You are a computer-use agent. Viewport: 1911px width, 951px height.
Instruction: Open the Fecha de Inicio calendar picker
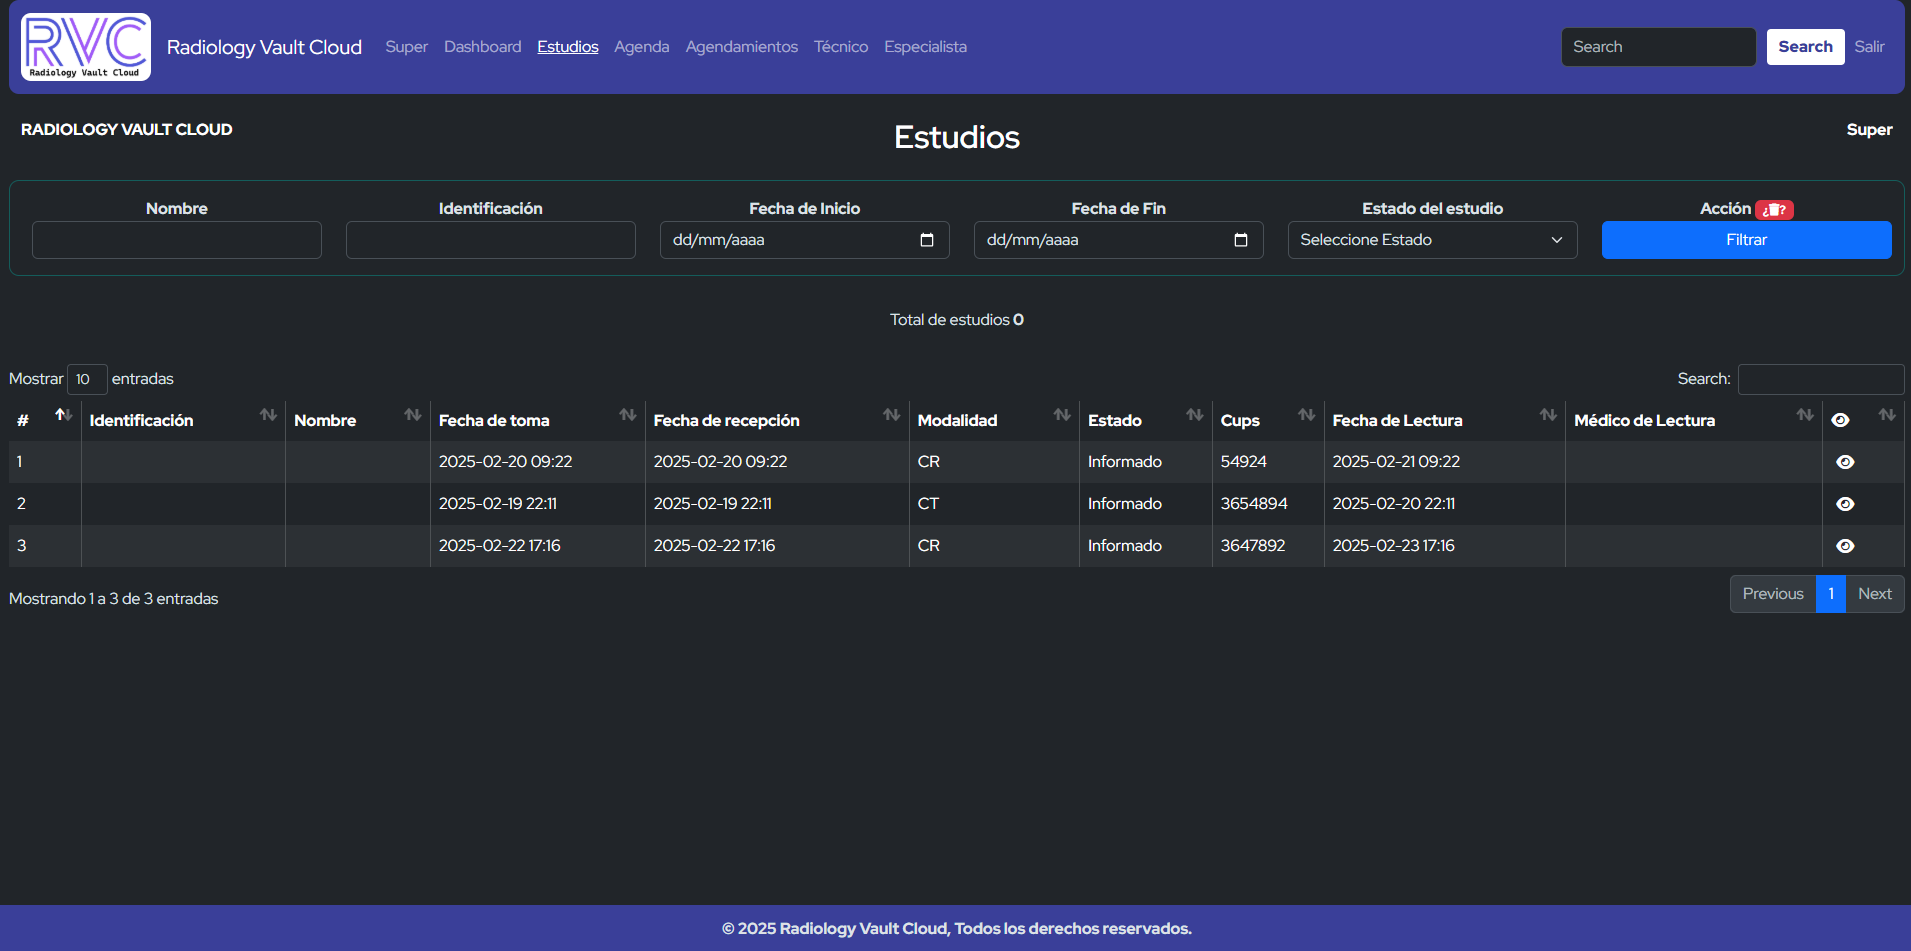point(928,240)
